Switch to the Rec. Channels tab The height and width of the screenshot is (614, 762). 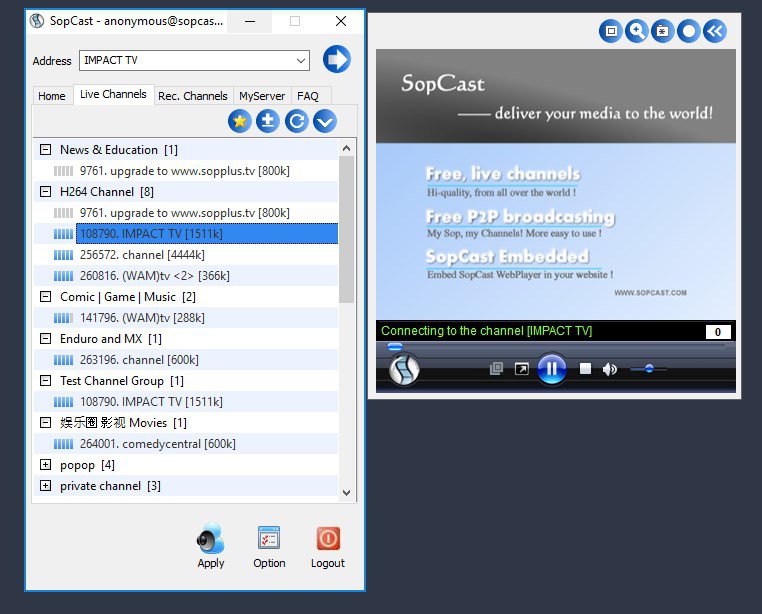[193, 96]
